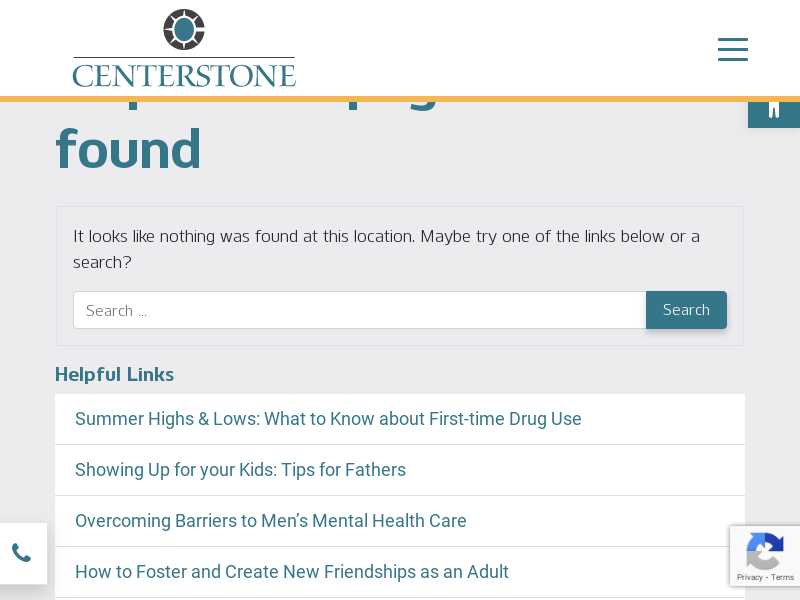The image size is (800, 600).
Task: Click the large 'found' page heading
Action: point(129,149)
